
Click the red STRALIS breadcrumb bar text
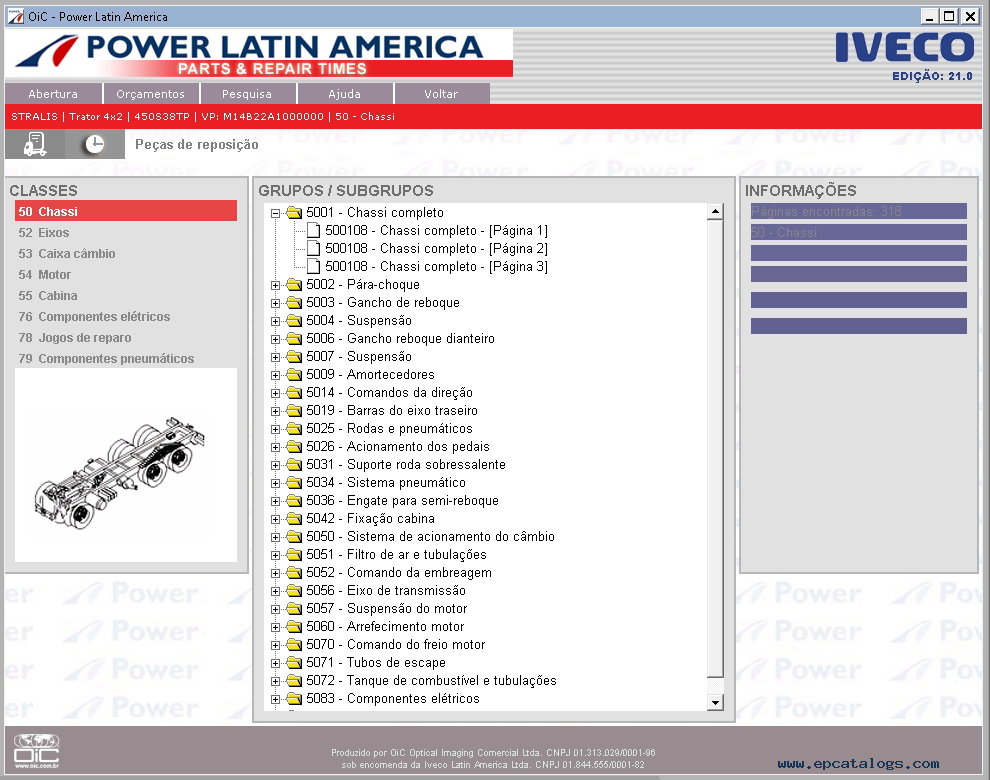click(203, 116)
